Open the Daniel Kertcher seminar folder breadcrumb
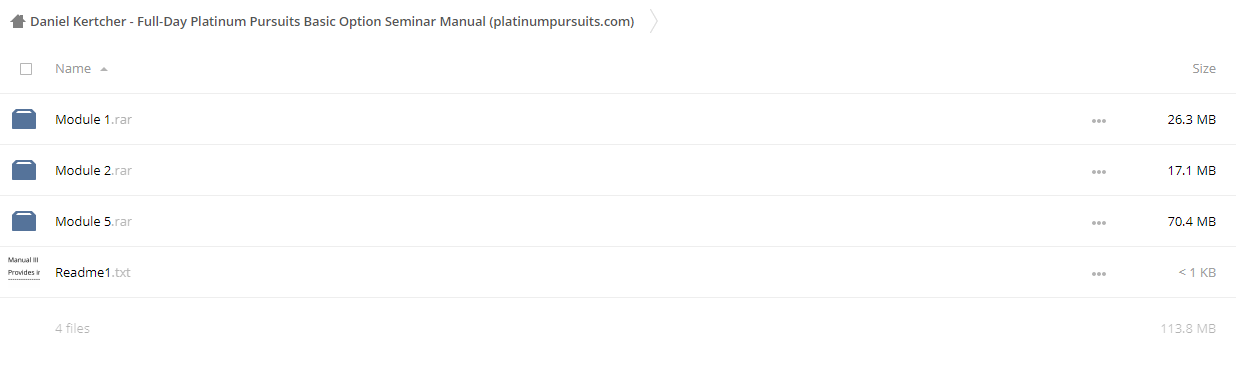 332,21
